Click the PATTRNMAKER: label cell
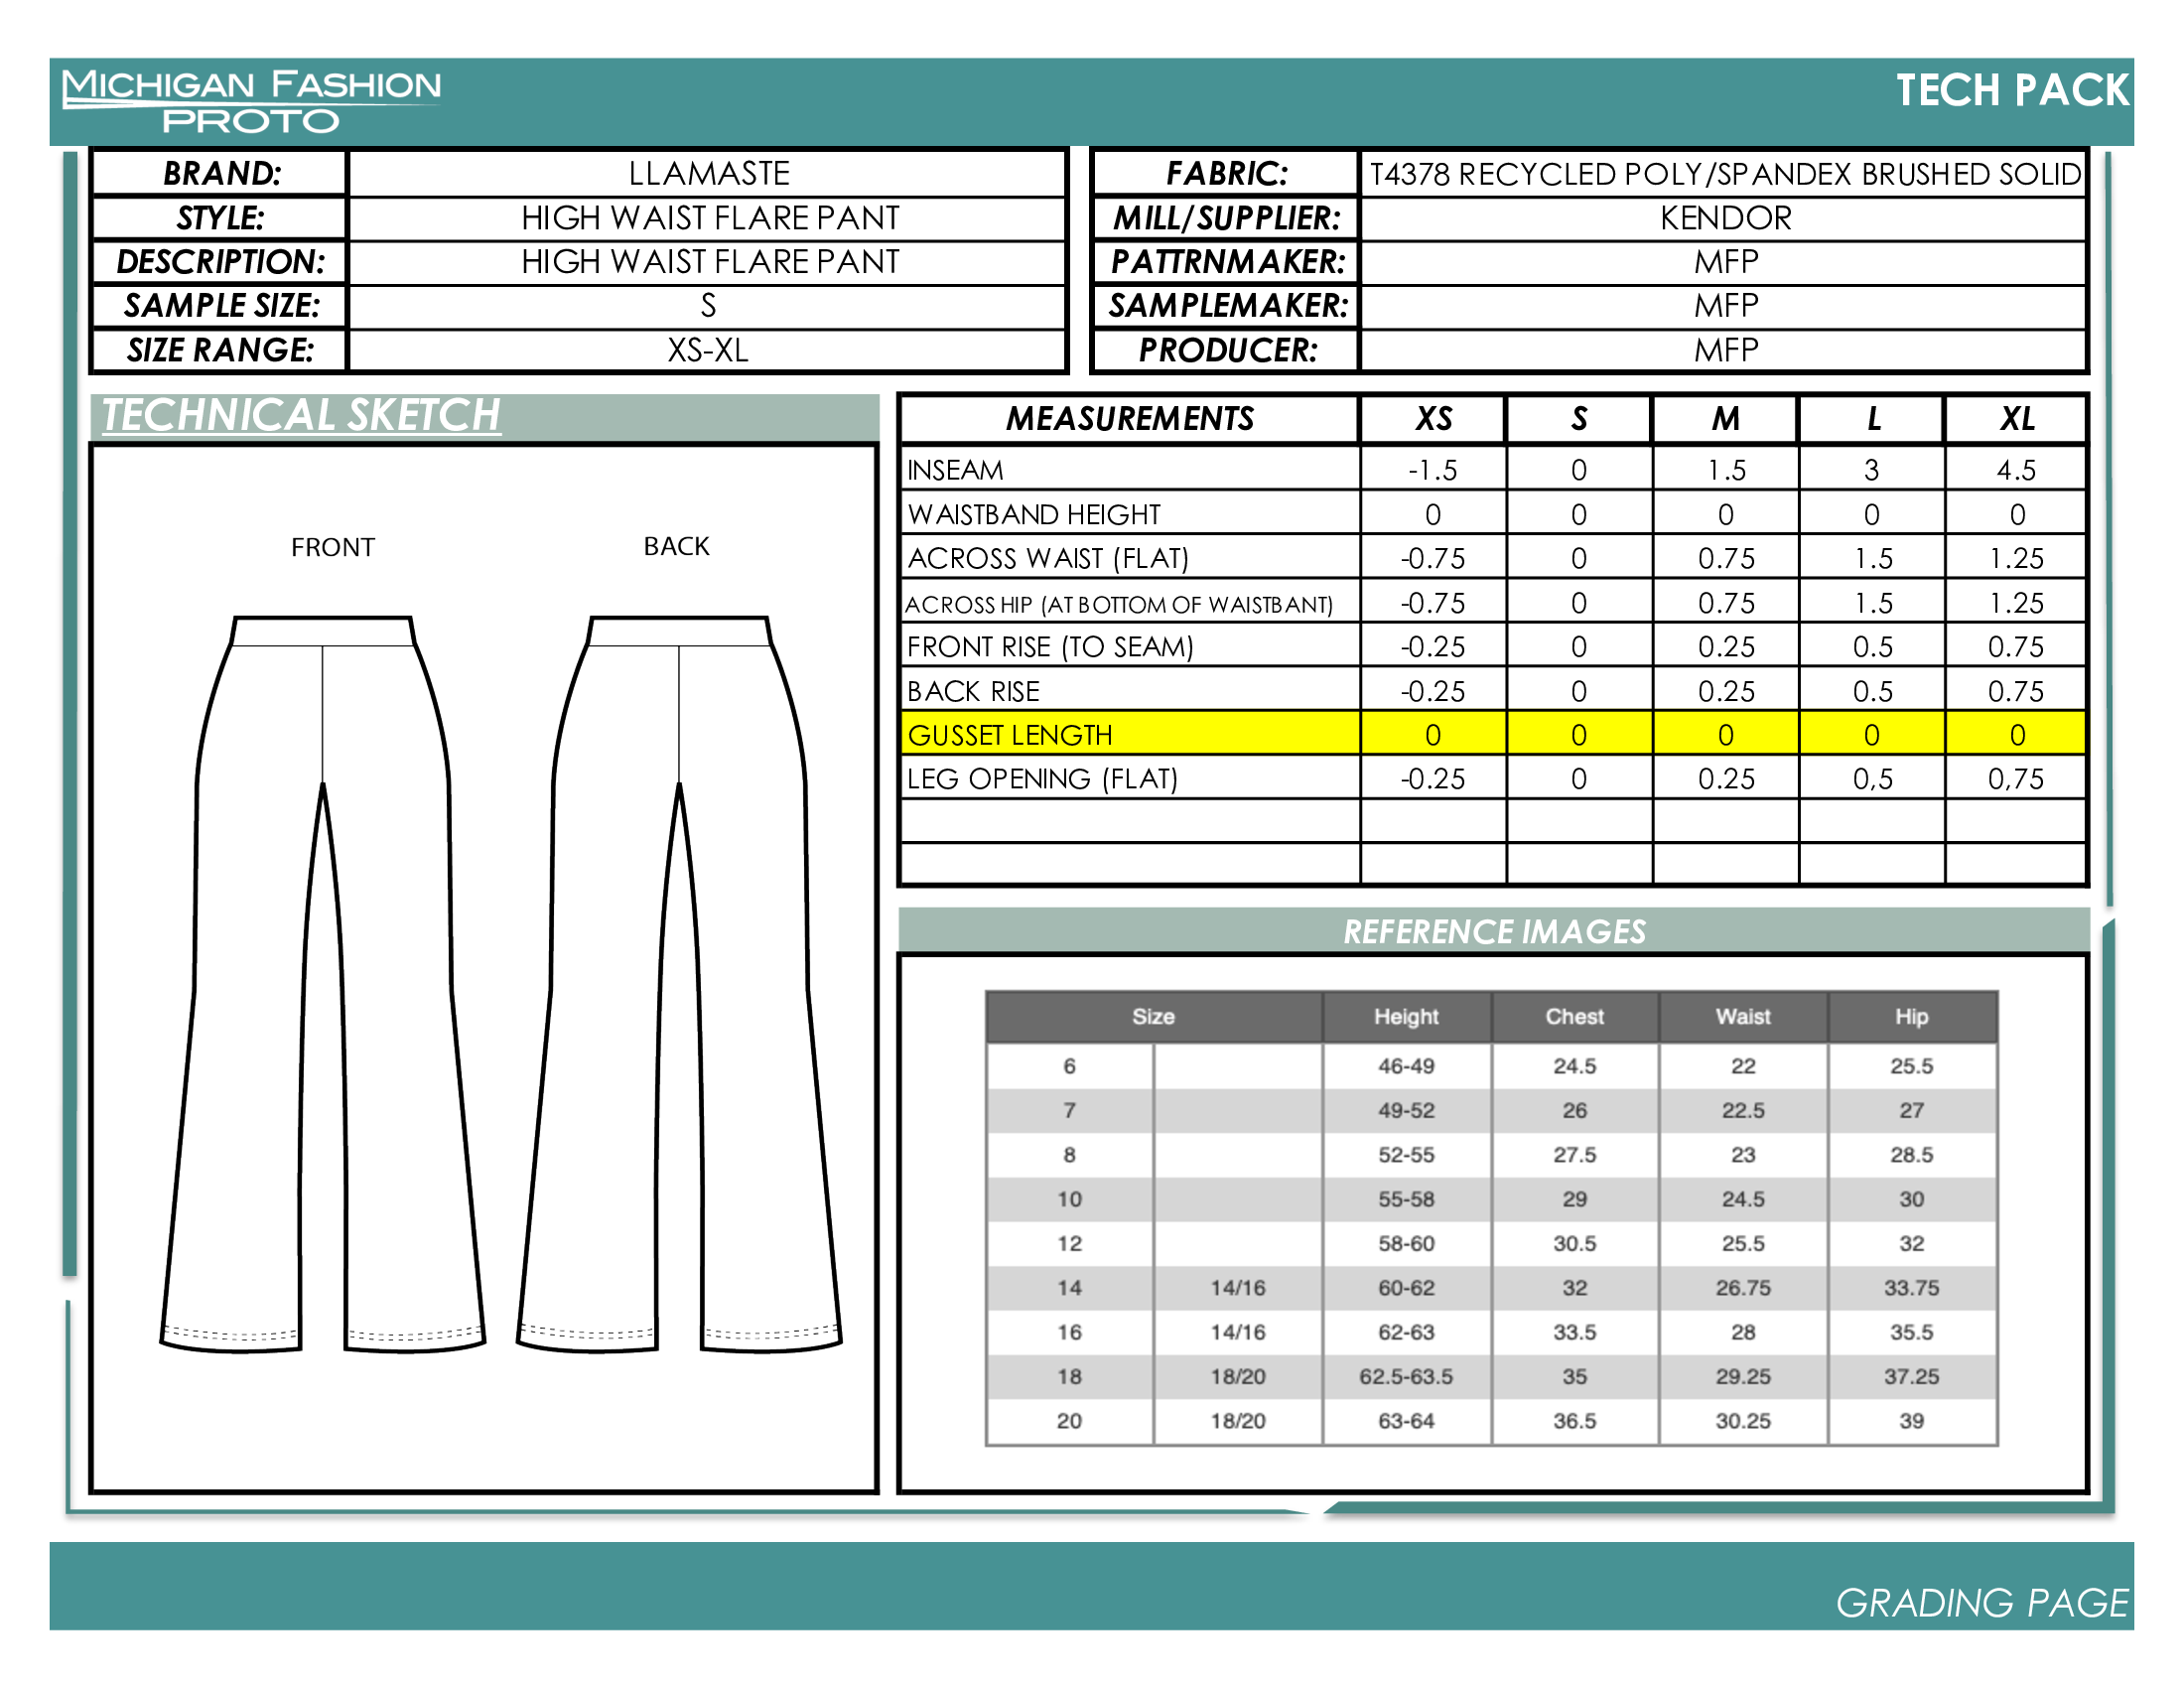 (1226, 262)
